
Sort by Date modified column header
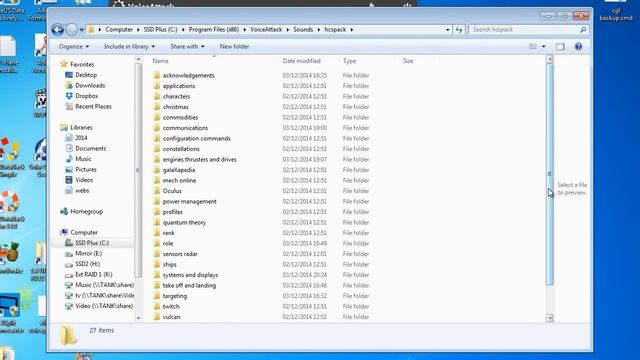pyautogui.click(x=302, y=61)
